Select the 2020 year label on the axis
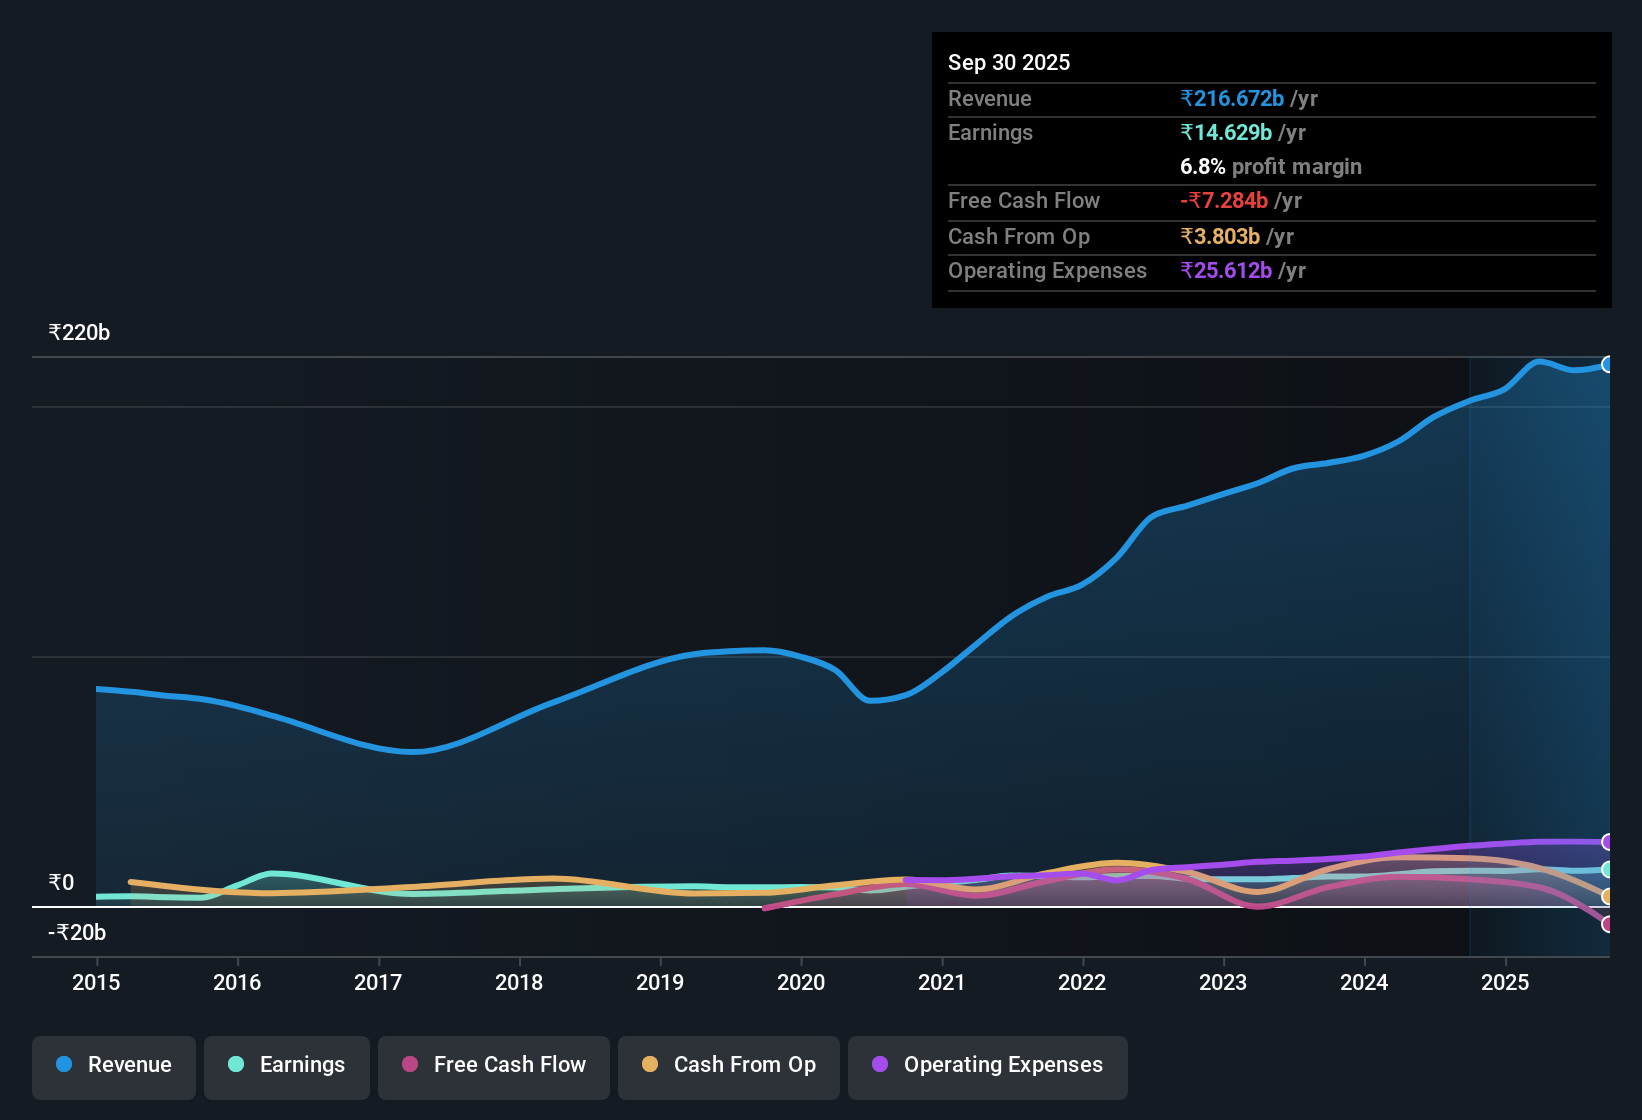 (800, 984)
